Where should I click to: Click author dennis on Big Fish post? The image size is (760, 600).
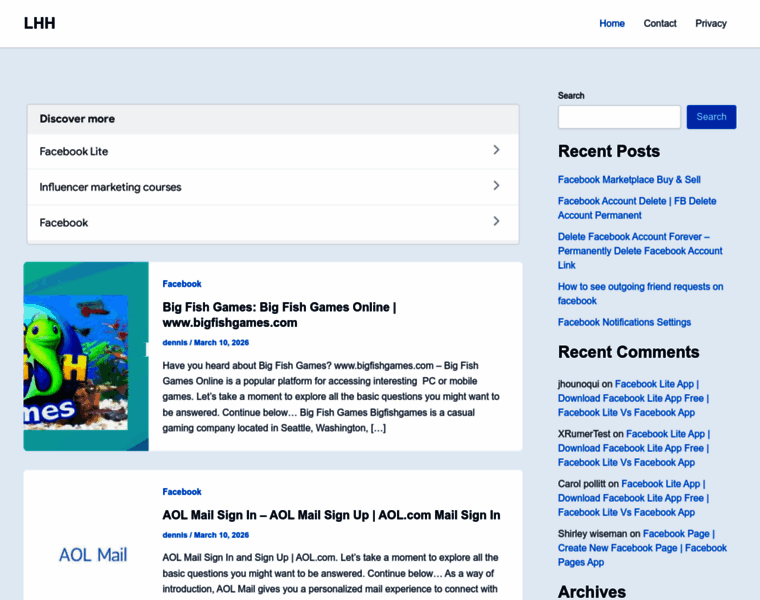click(x=174, y=343)
